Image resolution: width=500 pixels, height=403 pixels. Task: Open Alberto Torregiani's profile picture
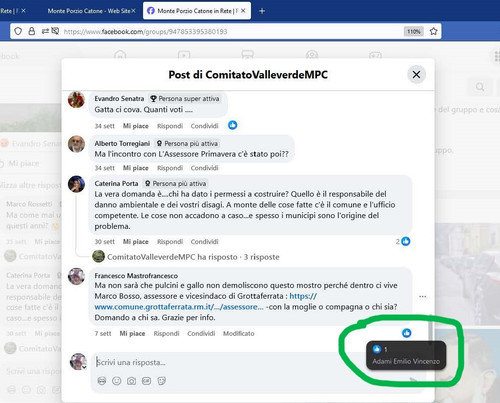pyautogui.click(x=76, y=144)
